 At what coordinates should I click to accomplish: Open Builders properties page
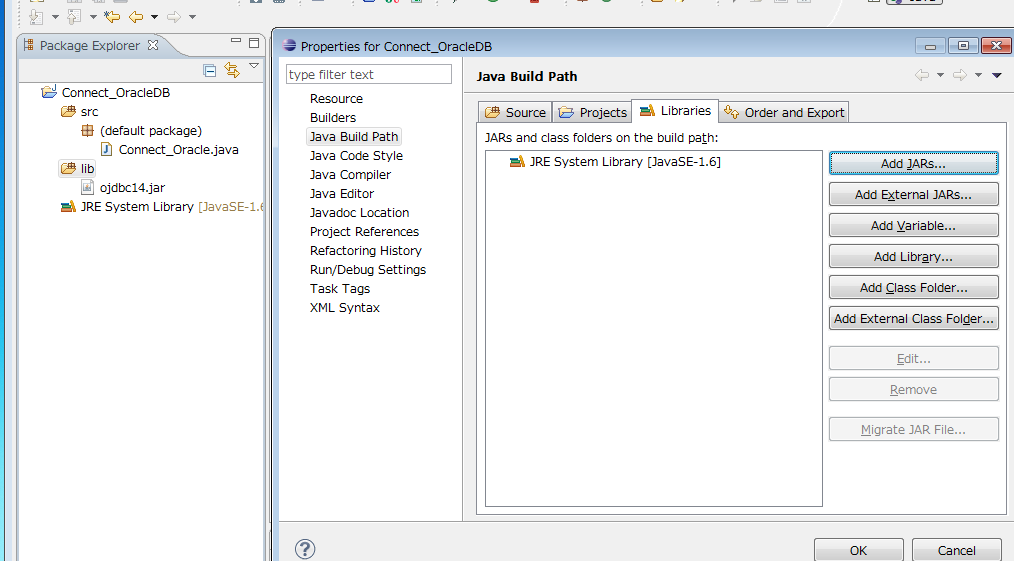332,118
